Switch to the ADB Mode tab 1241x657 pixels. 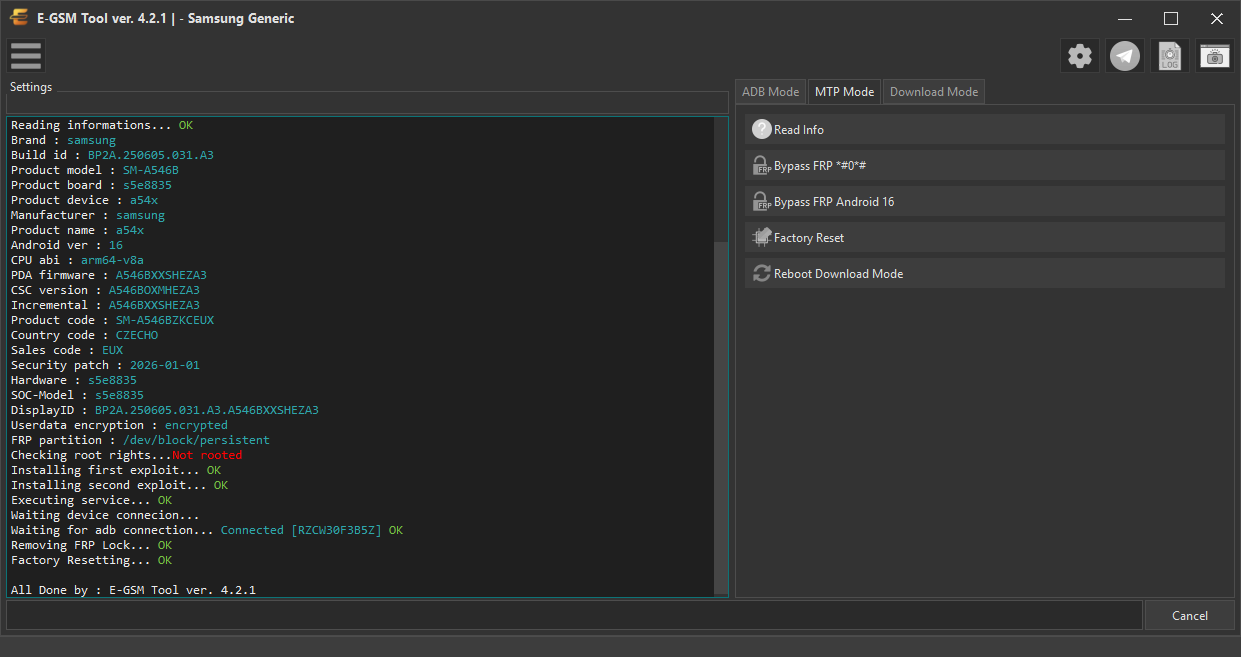[770, 92]
